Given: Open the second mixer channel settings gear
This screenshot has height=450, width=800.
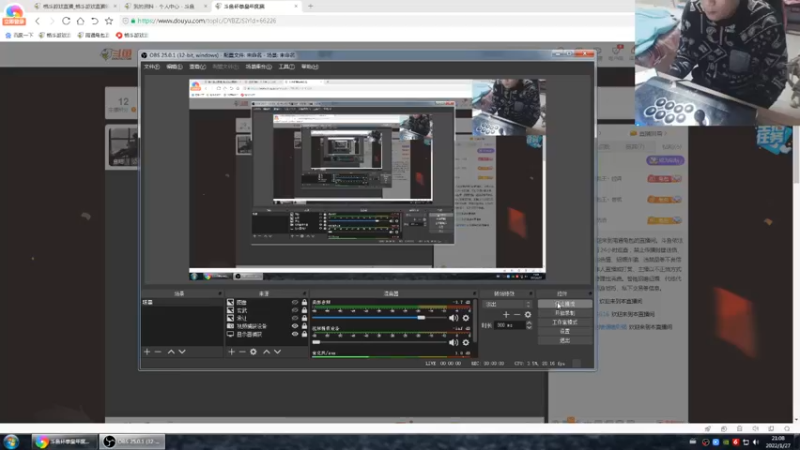Looking at the screenshot, I should point(466,342).
